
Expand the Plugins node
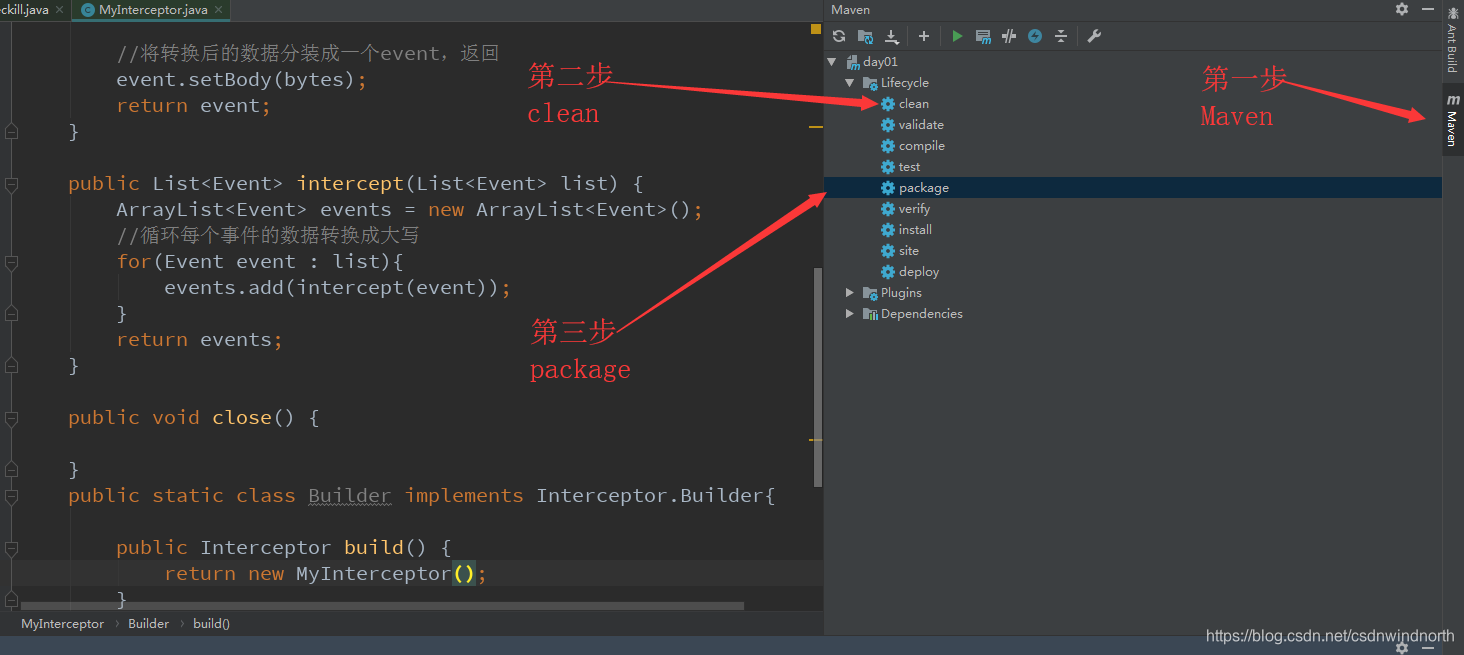pyautogui.click(x=850, y=293)
